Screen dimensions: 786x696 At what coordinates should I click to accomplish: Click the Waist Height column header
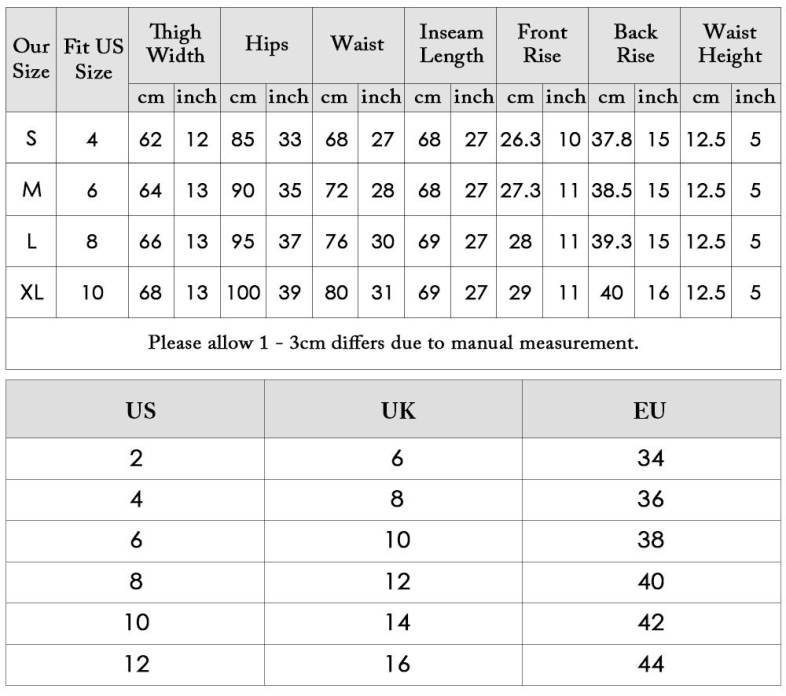[730, 45]
